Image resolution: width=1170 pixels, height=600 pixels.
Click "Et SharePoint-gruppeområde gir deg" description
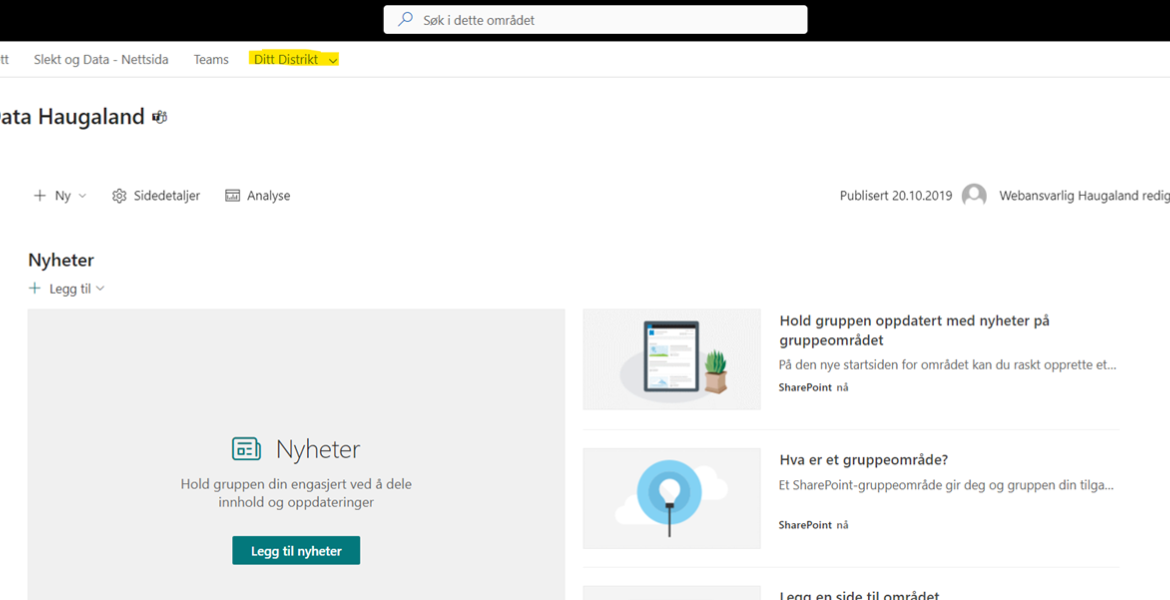[946, 485]
